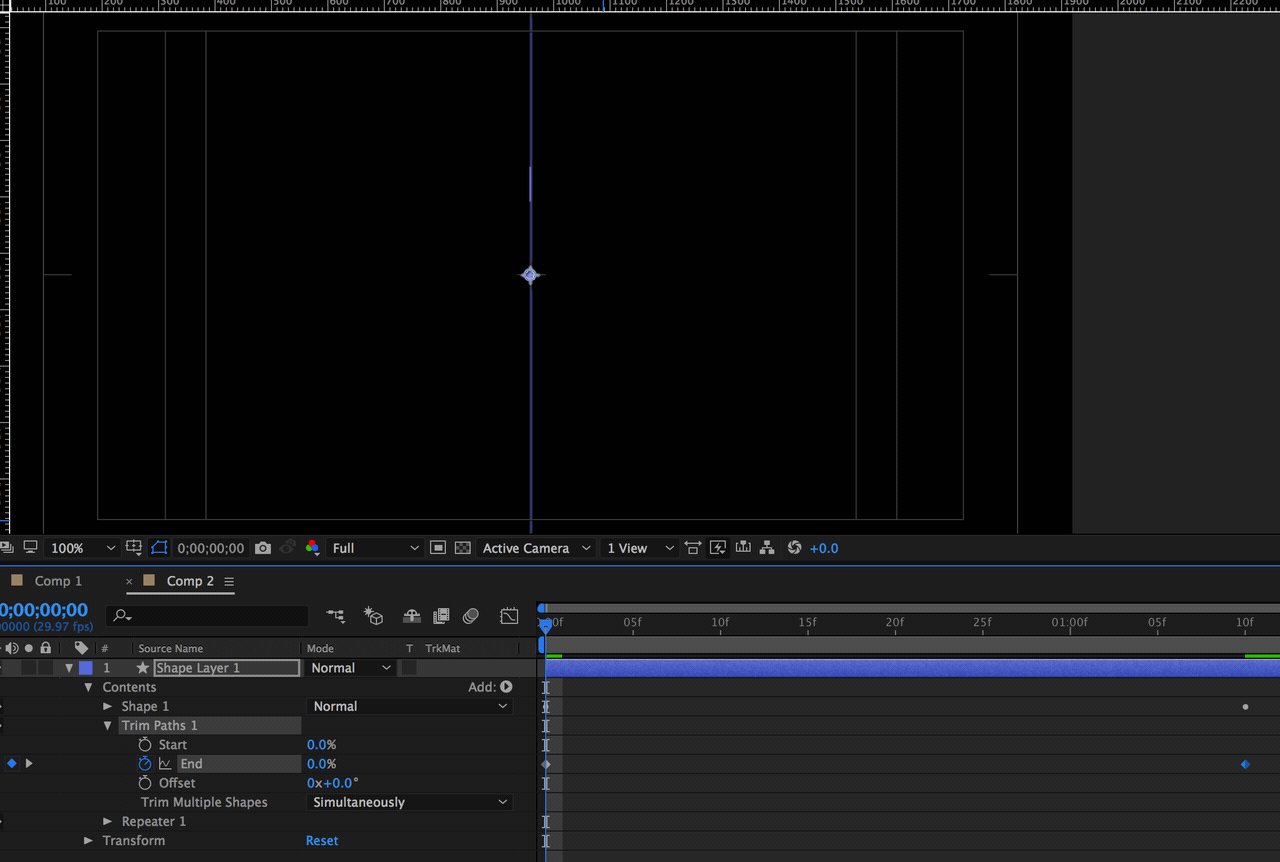Toggle the draft 3D icon
This screenshot has width=1280, height=862.
(x=374, y=616)
